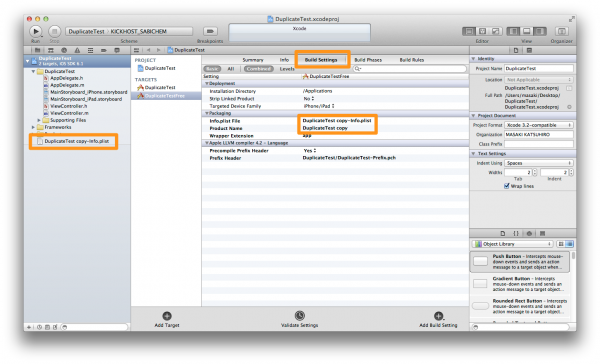
Task: Select AppDelegate.h file
Action: [67, 78]
